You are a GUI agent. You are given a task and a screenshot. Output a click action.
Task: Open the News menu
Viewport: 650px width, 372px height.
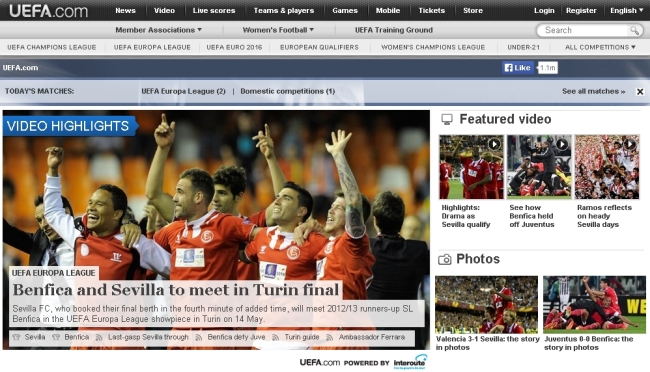[x=125, y=11]
